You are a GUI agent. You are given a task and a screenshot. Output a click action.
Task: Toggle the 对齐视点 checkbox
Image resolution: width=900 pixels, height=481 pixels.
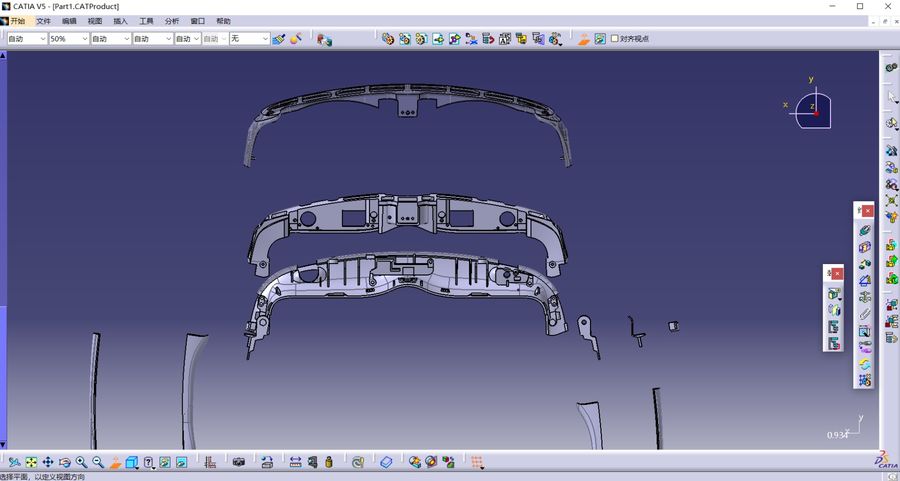pos(615,38)
